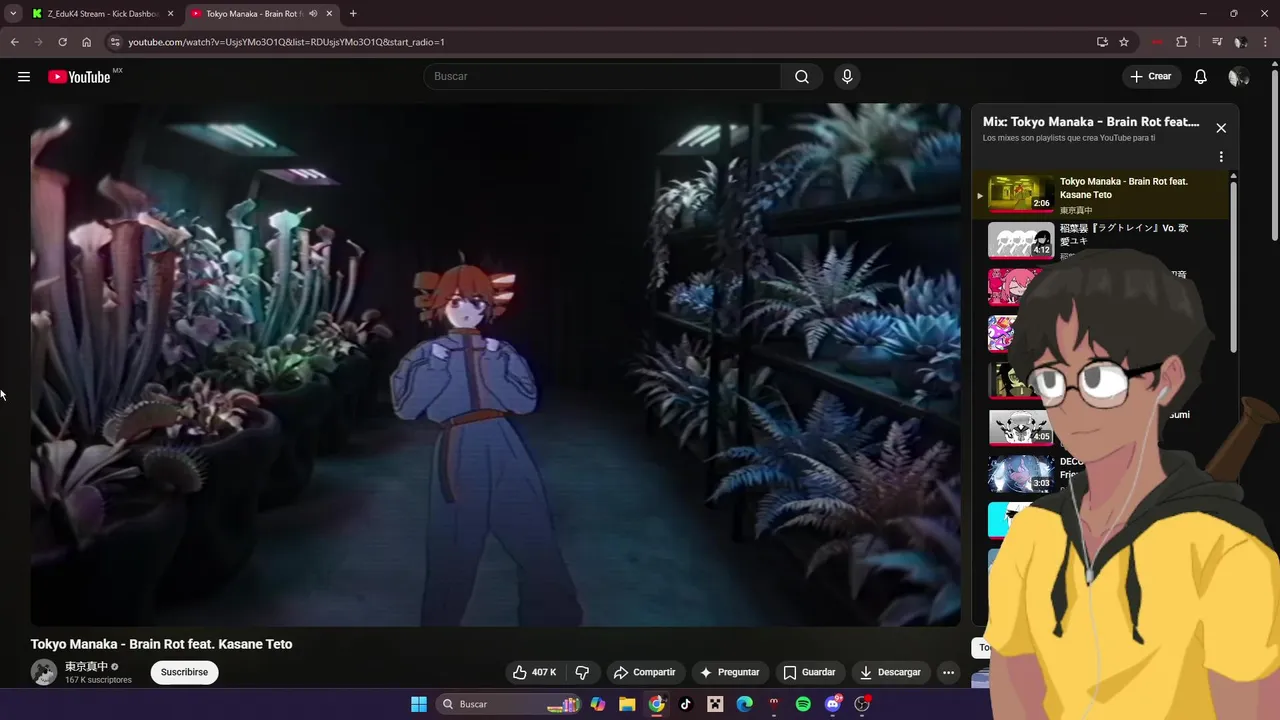1280x720 pixels.
Task: Open Microsoft Edge from the taskbar
Action: click(x=745, y=704)
